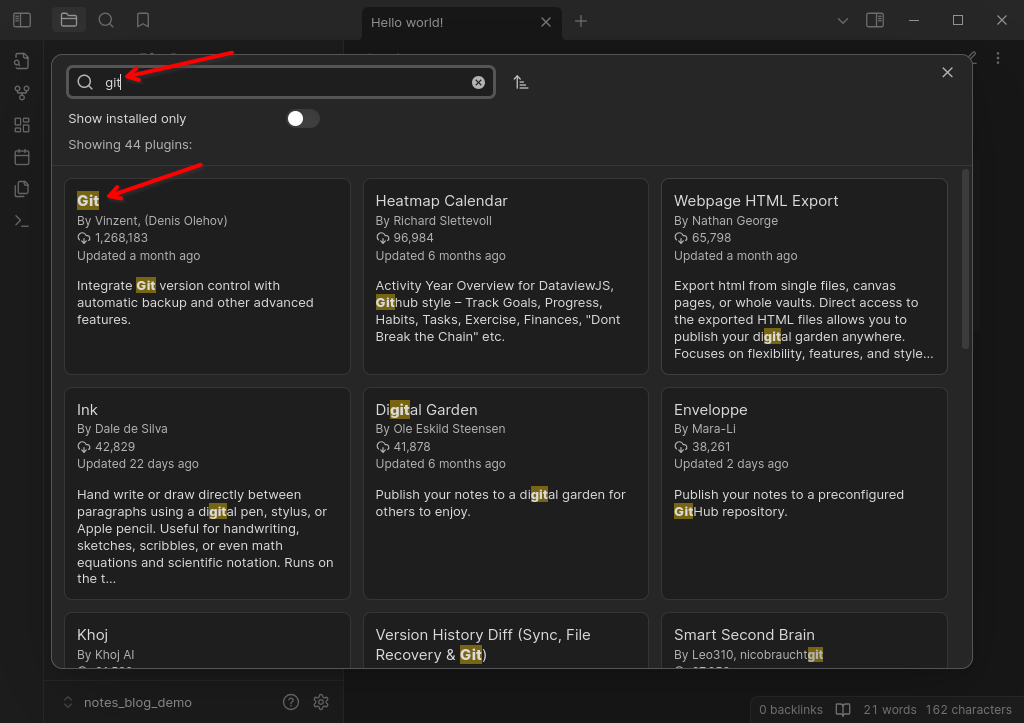Image resolution: width=1024 pixels, height=723 pixels.
Task: Toggle reading view book icon
Action: [843, 709]
